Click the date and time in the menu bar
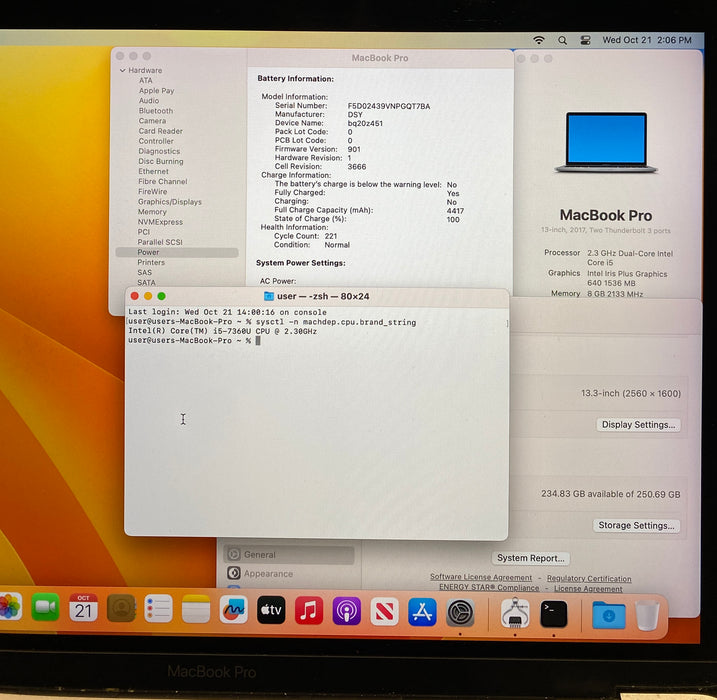The height and width of the screenshot is (700, 717). pyautogui.click(x=647, y=40)
